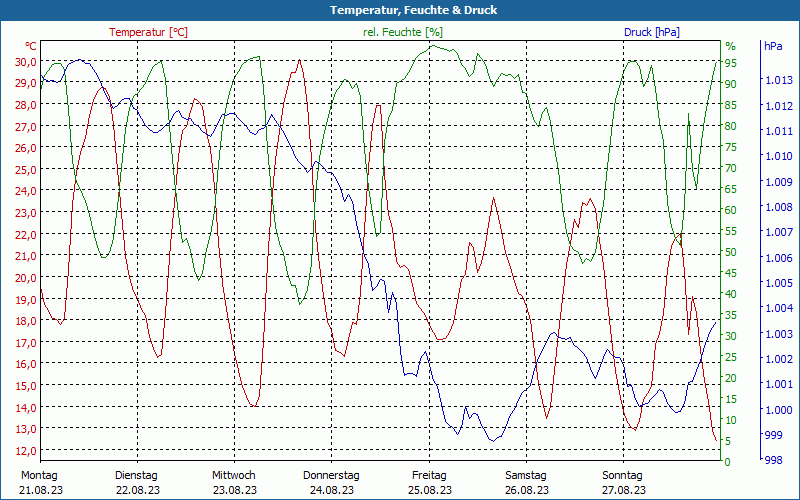Select the blue Druck [hPa] legend label

pos(651,32)
